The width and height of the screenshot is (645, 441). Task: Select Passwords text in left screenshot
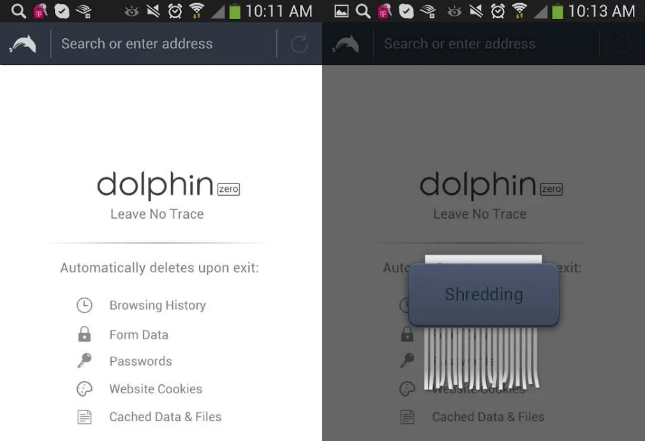pyautogui.click(x=141, y=361)
